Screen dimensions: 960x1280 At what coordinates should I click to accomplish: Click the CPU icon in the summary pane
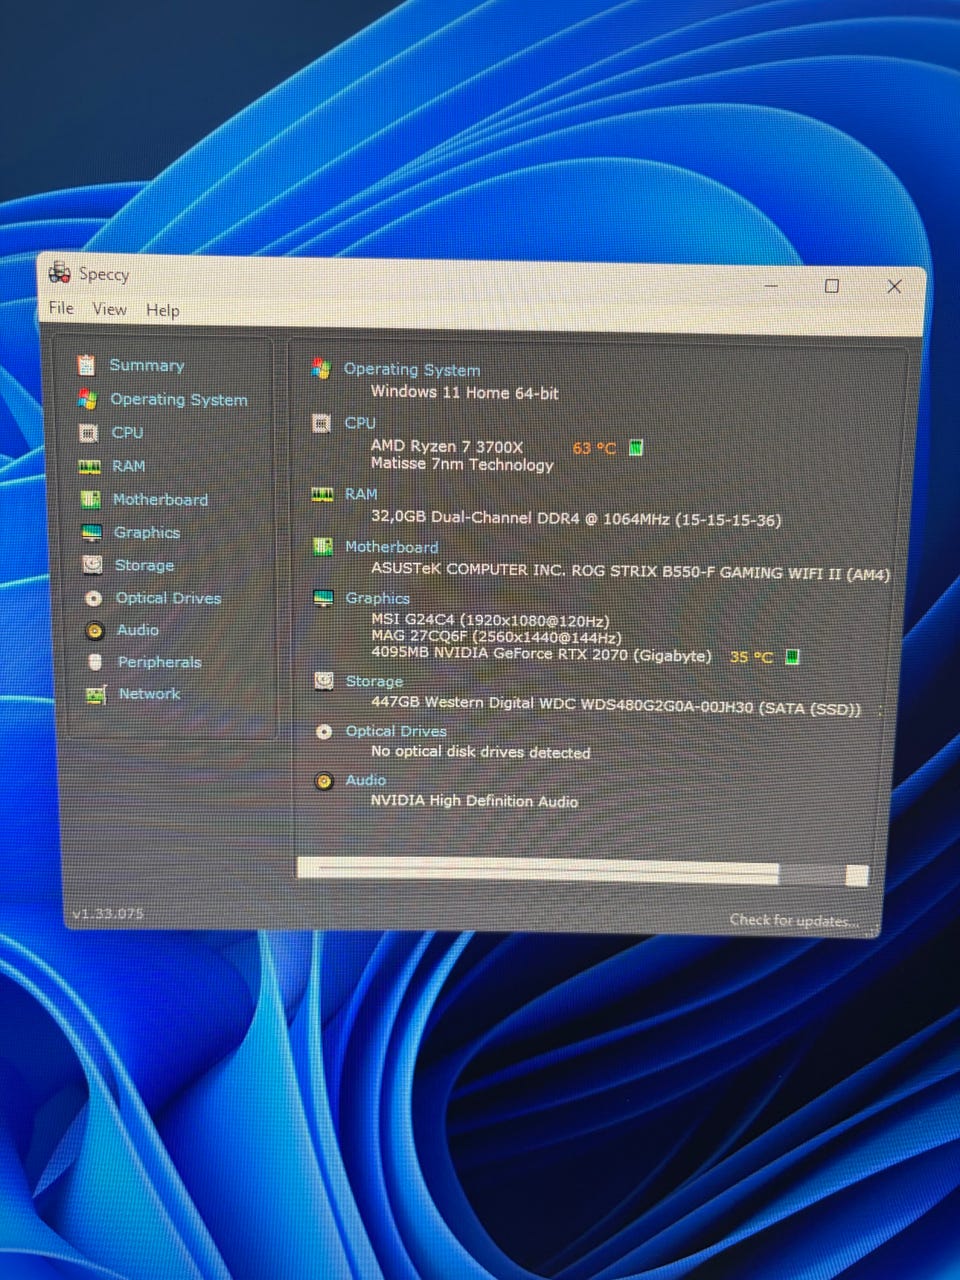321,423
